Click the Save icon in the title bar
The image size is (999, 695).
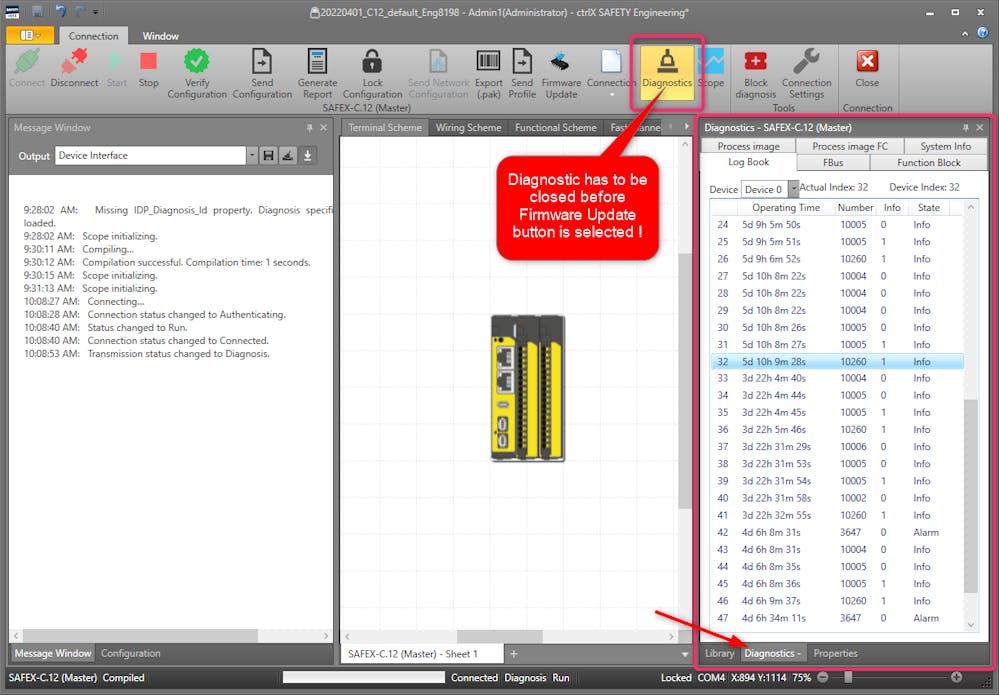(x=37, y=11)
